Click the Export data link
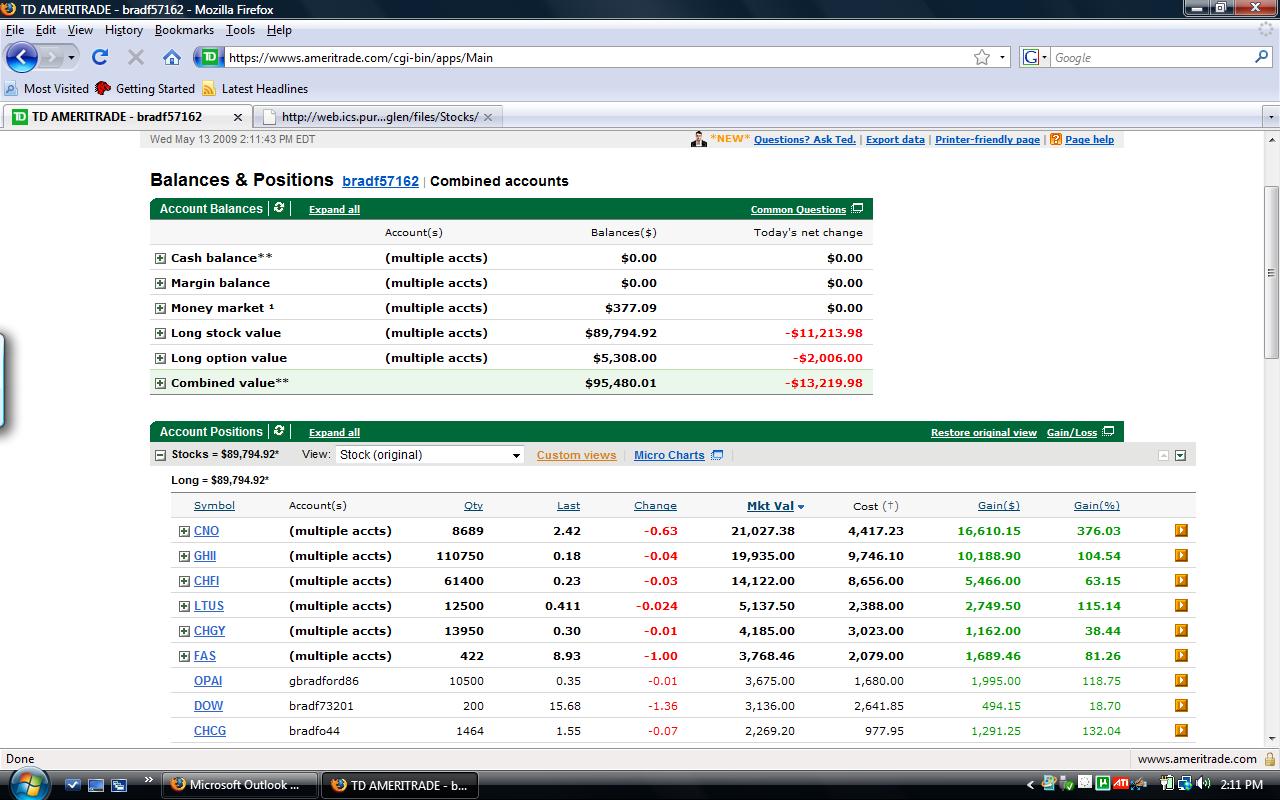The image size is (1280, 800). (895, 140)
